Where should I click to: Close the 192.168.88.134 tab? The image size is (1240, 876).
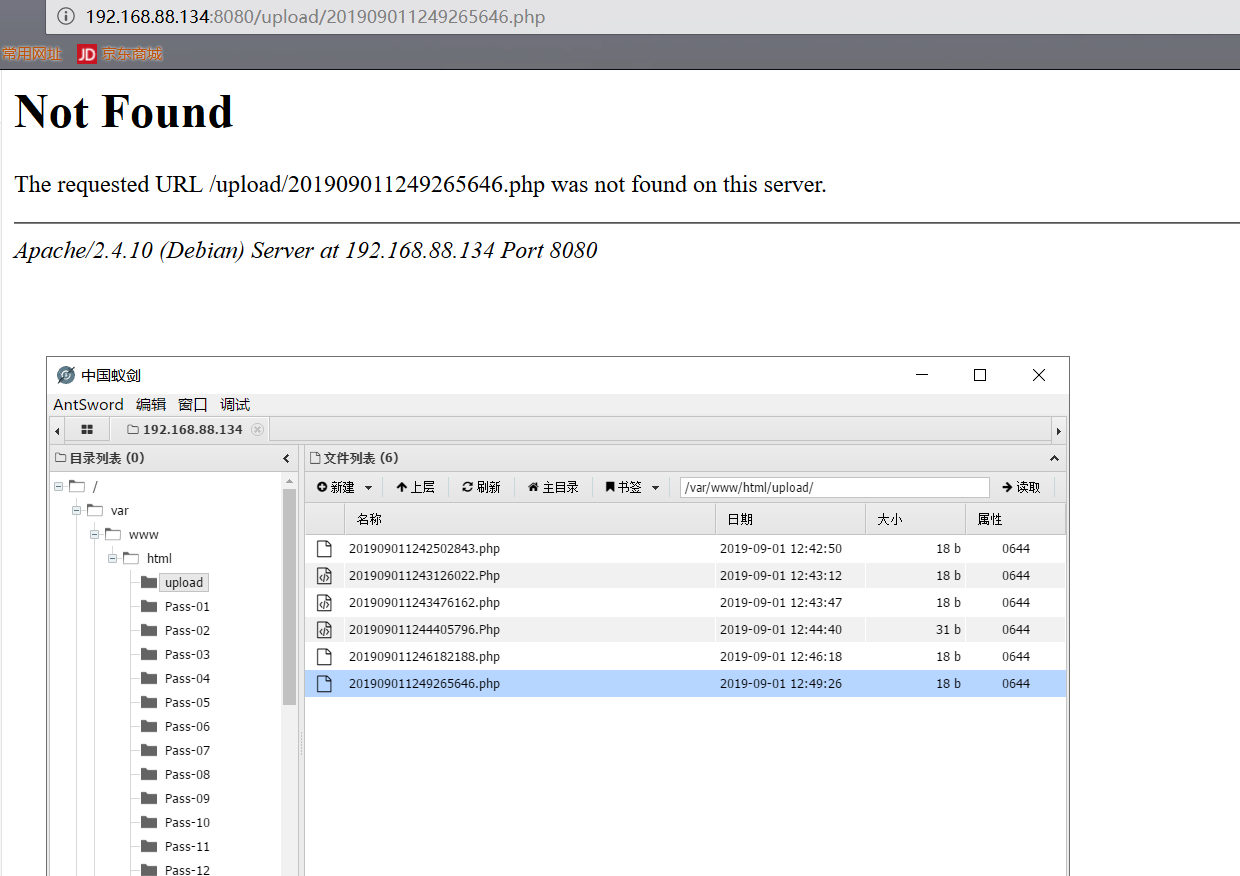257,429
